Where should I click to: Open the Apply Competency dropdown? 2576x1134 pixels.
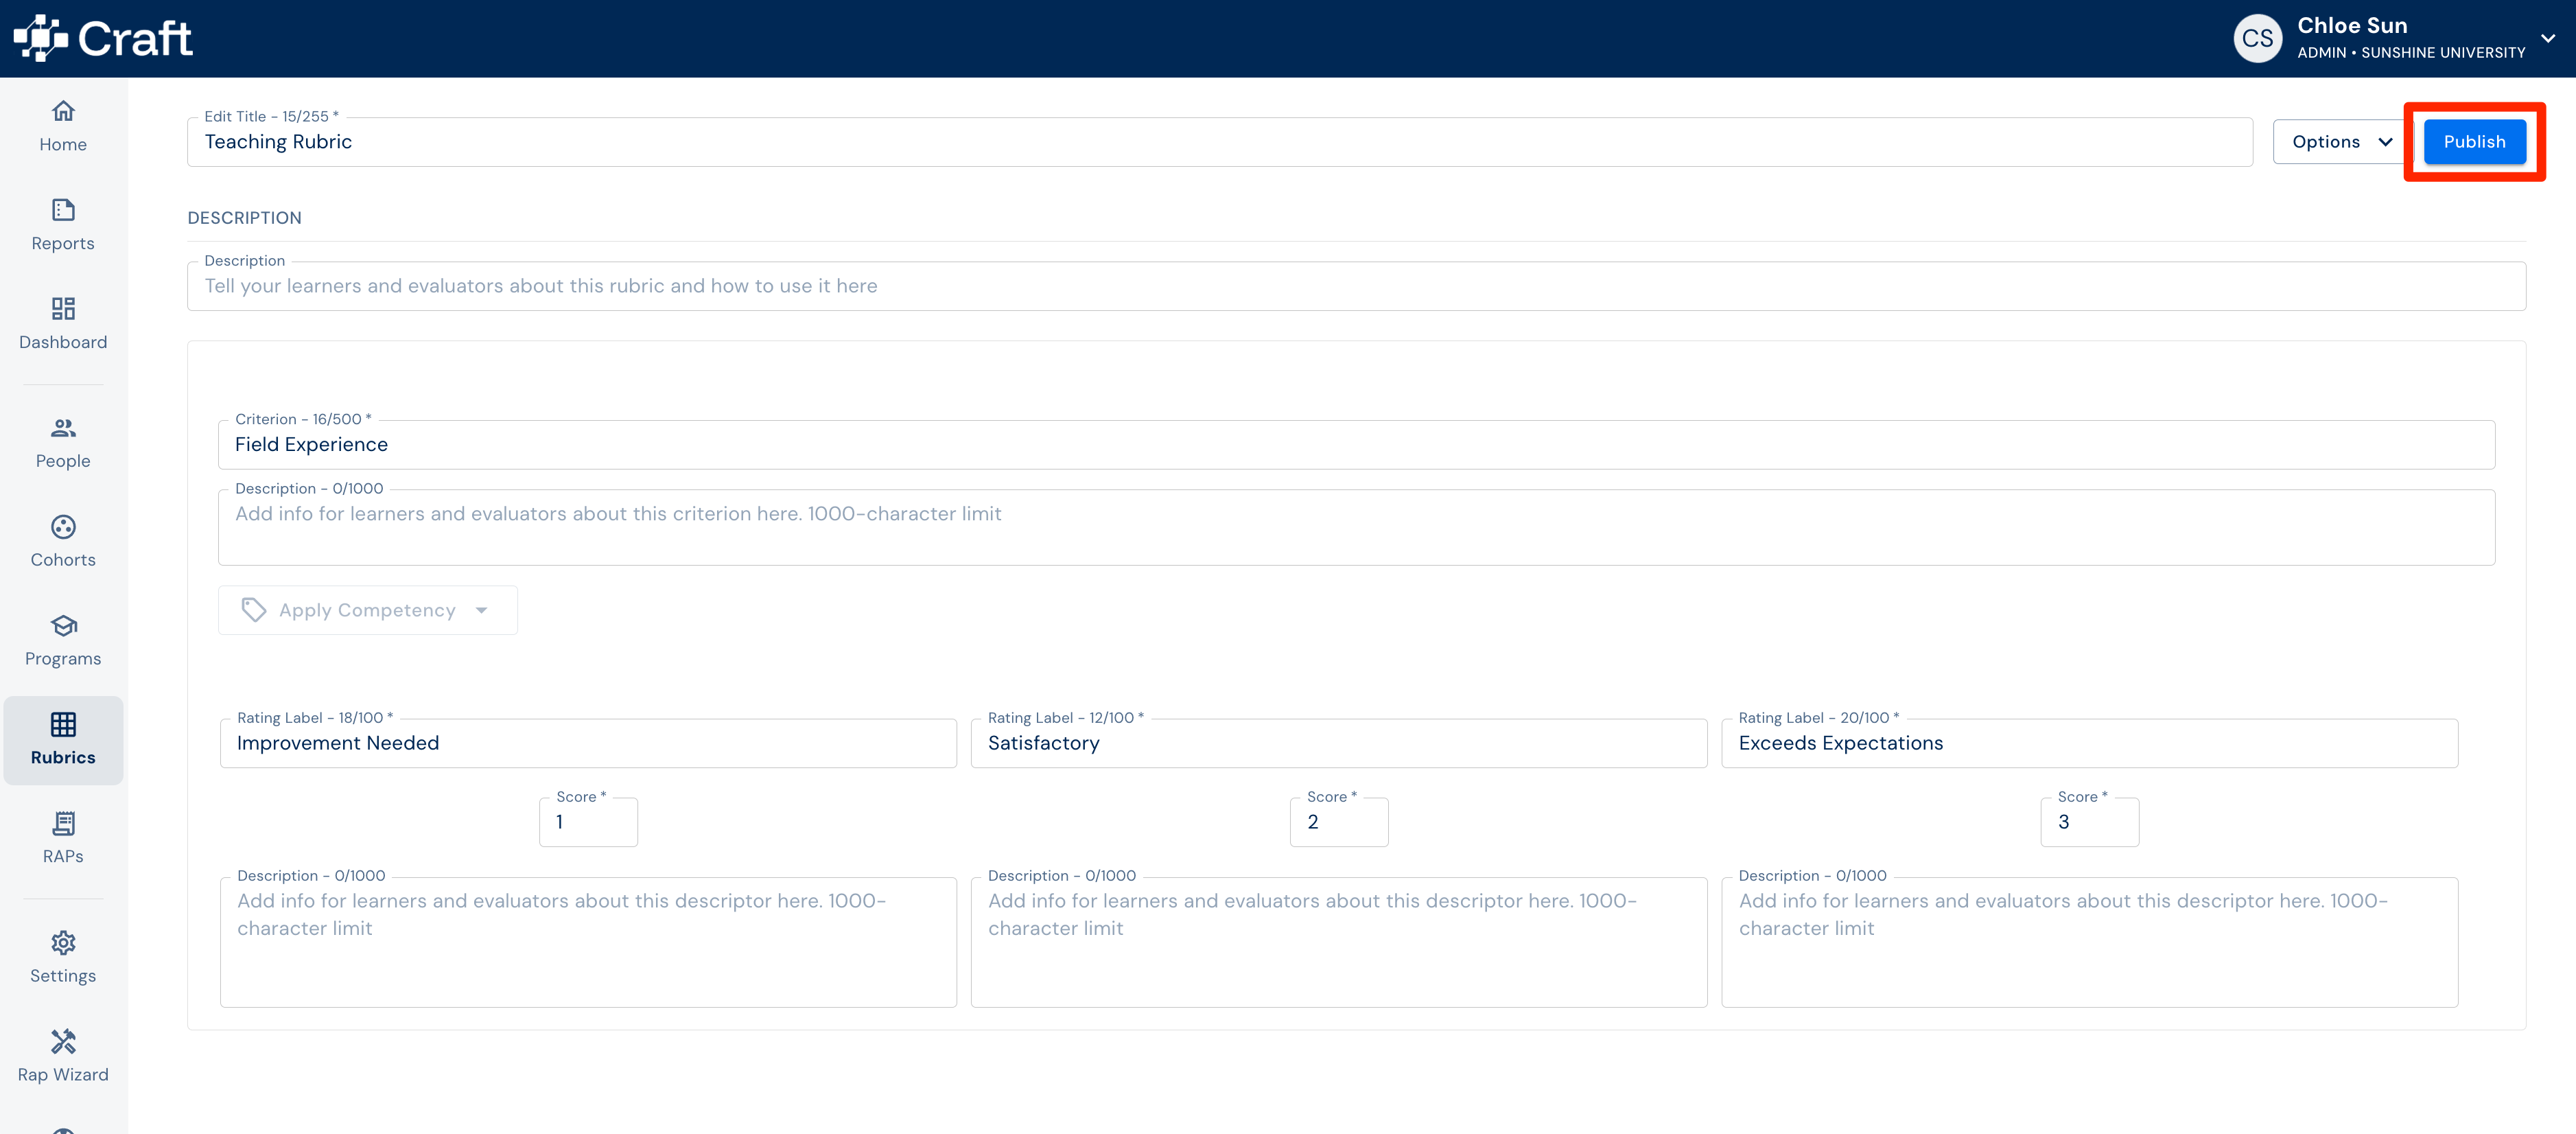(367, 610)
